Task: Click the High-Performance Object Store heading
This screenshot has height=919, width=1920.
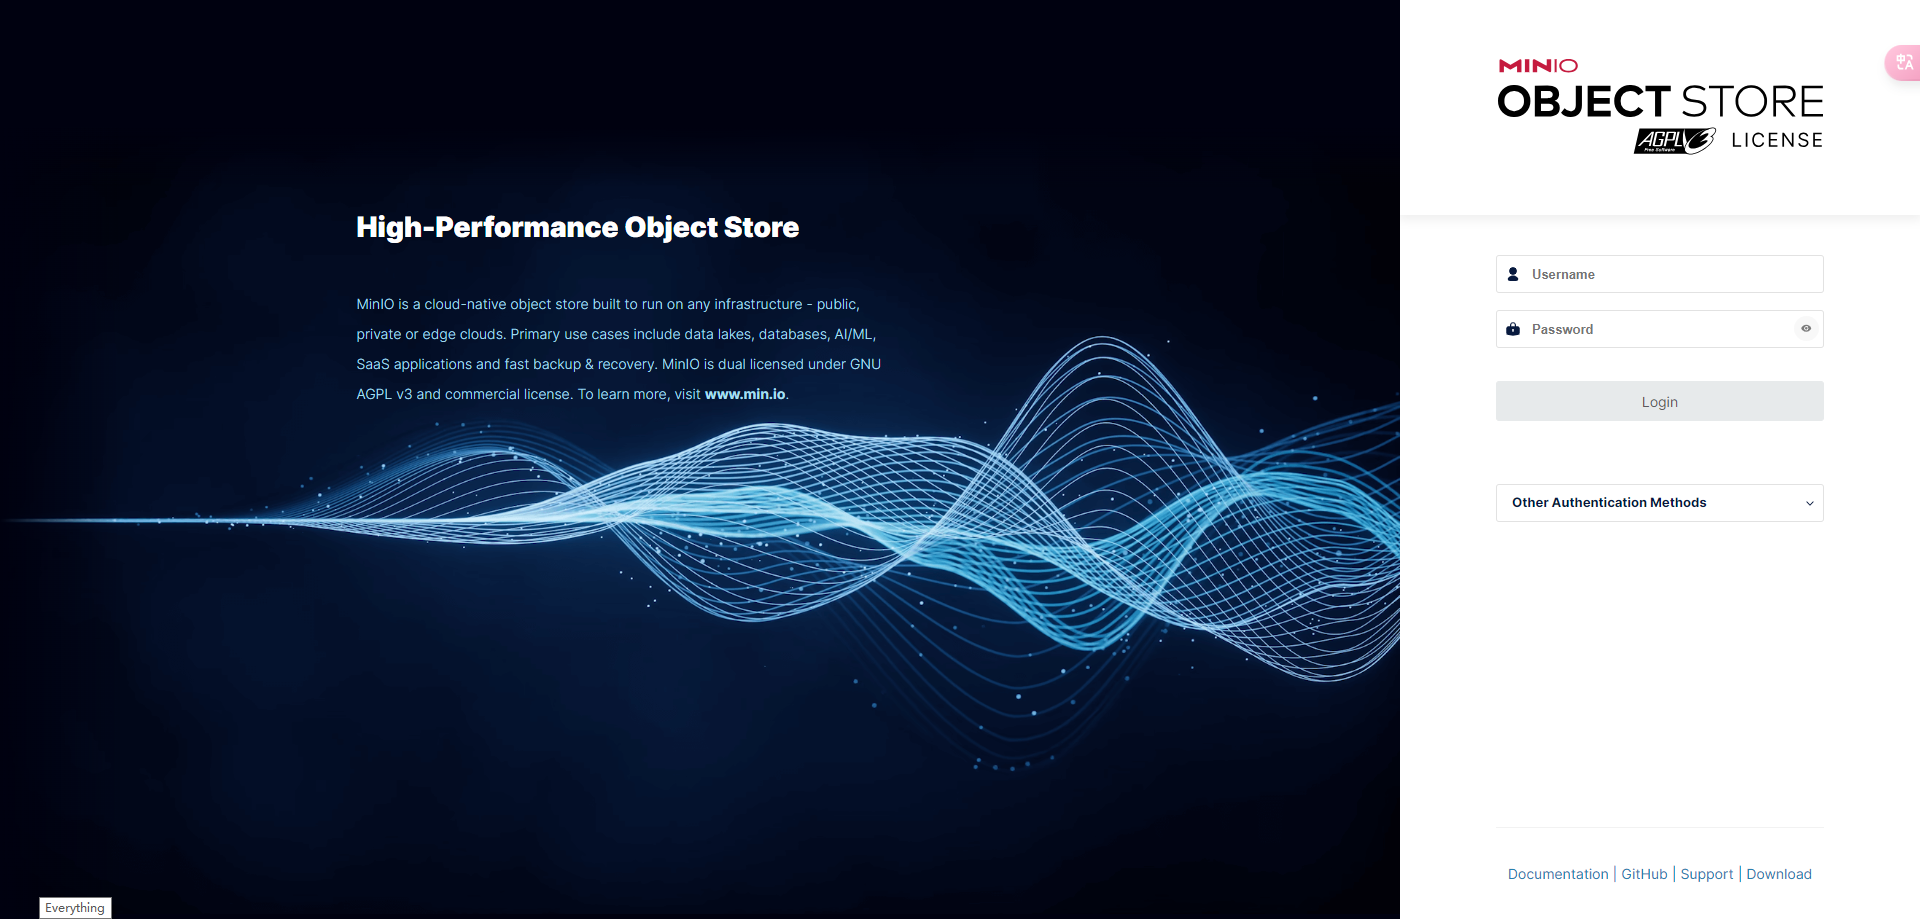Action: 578,228
